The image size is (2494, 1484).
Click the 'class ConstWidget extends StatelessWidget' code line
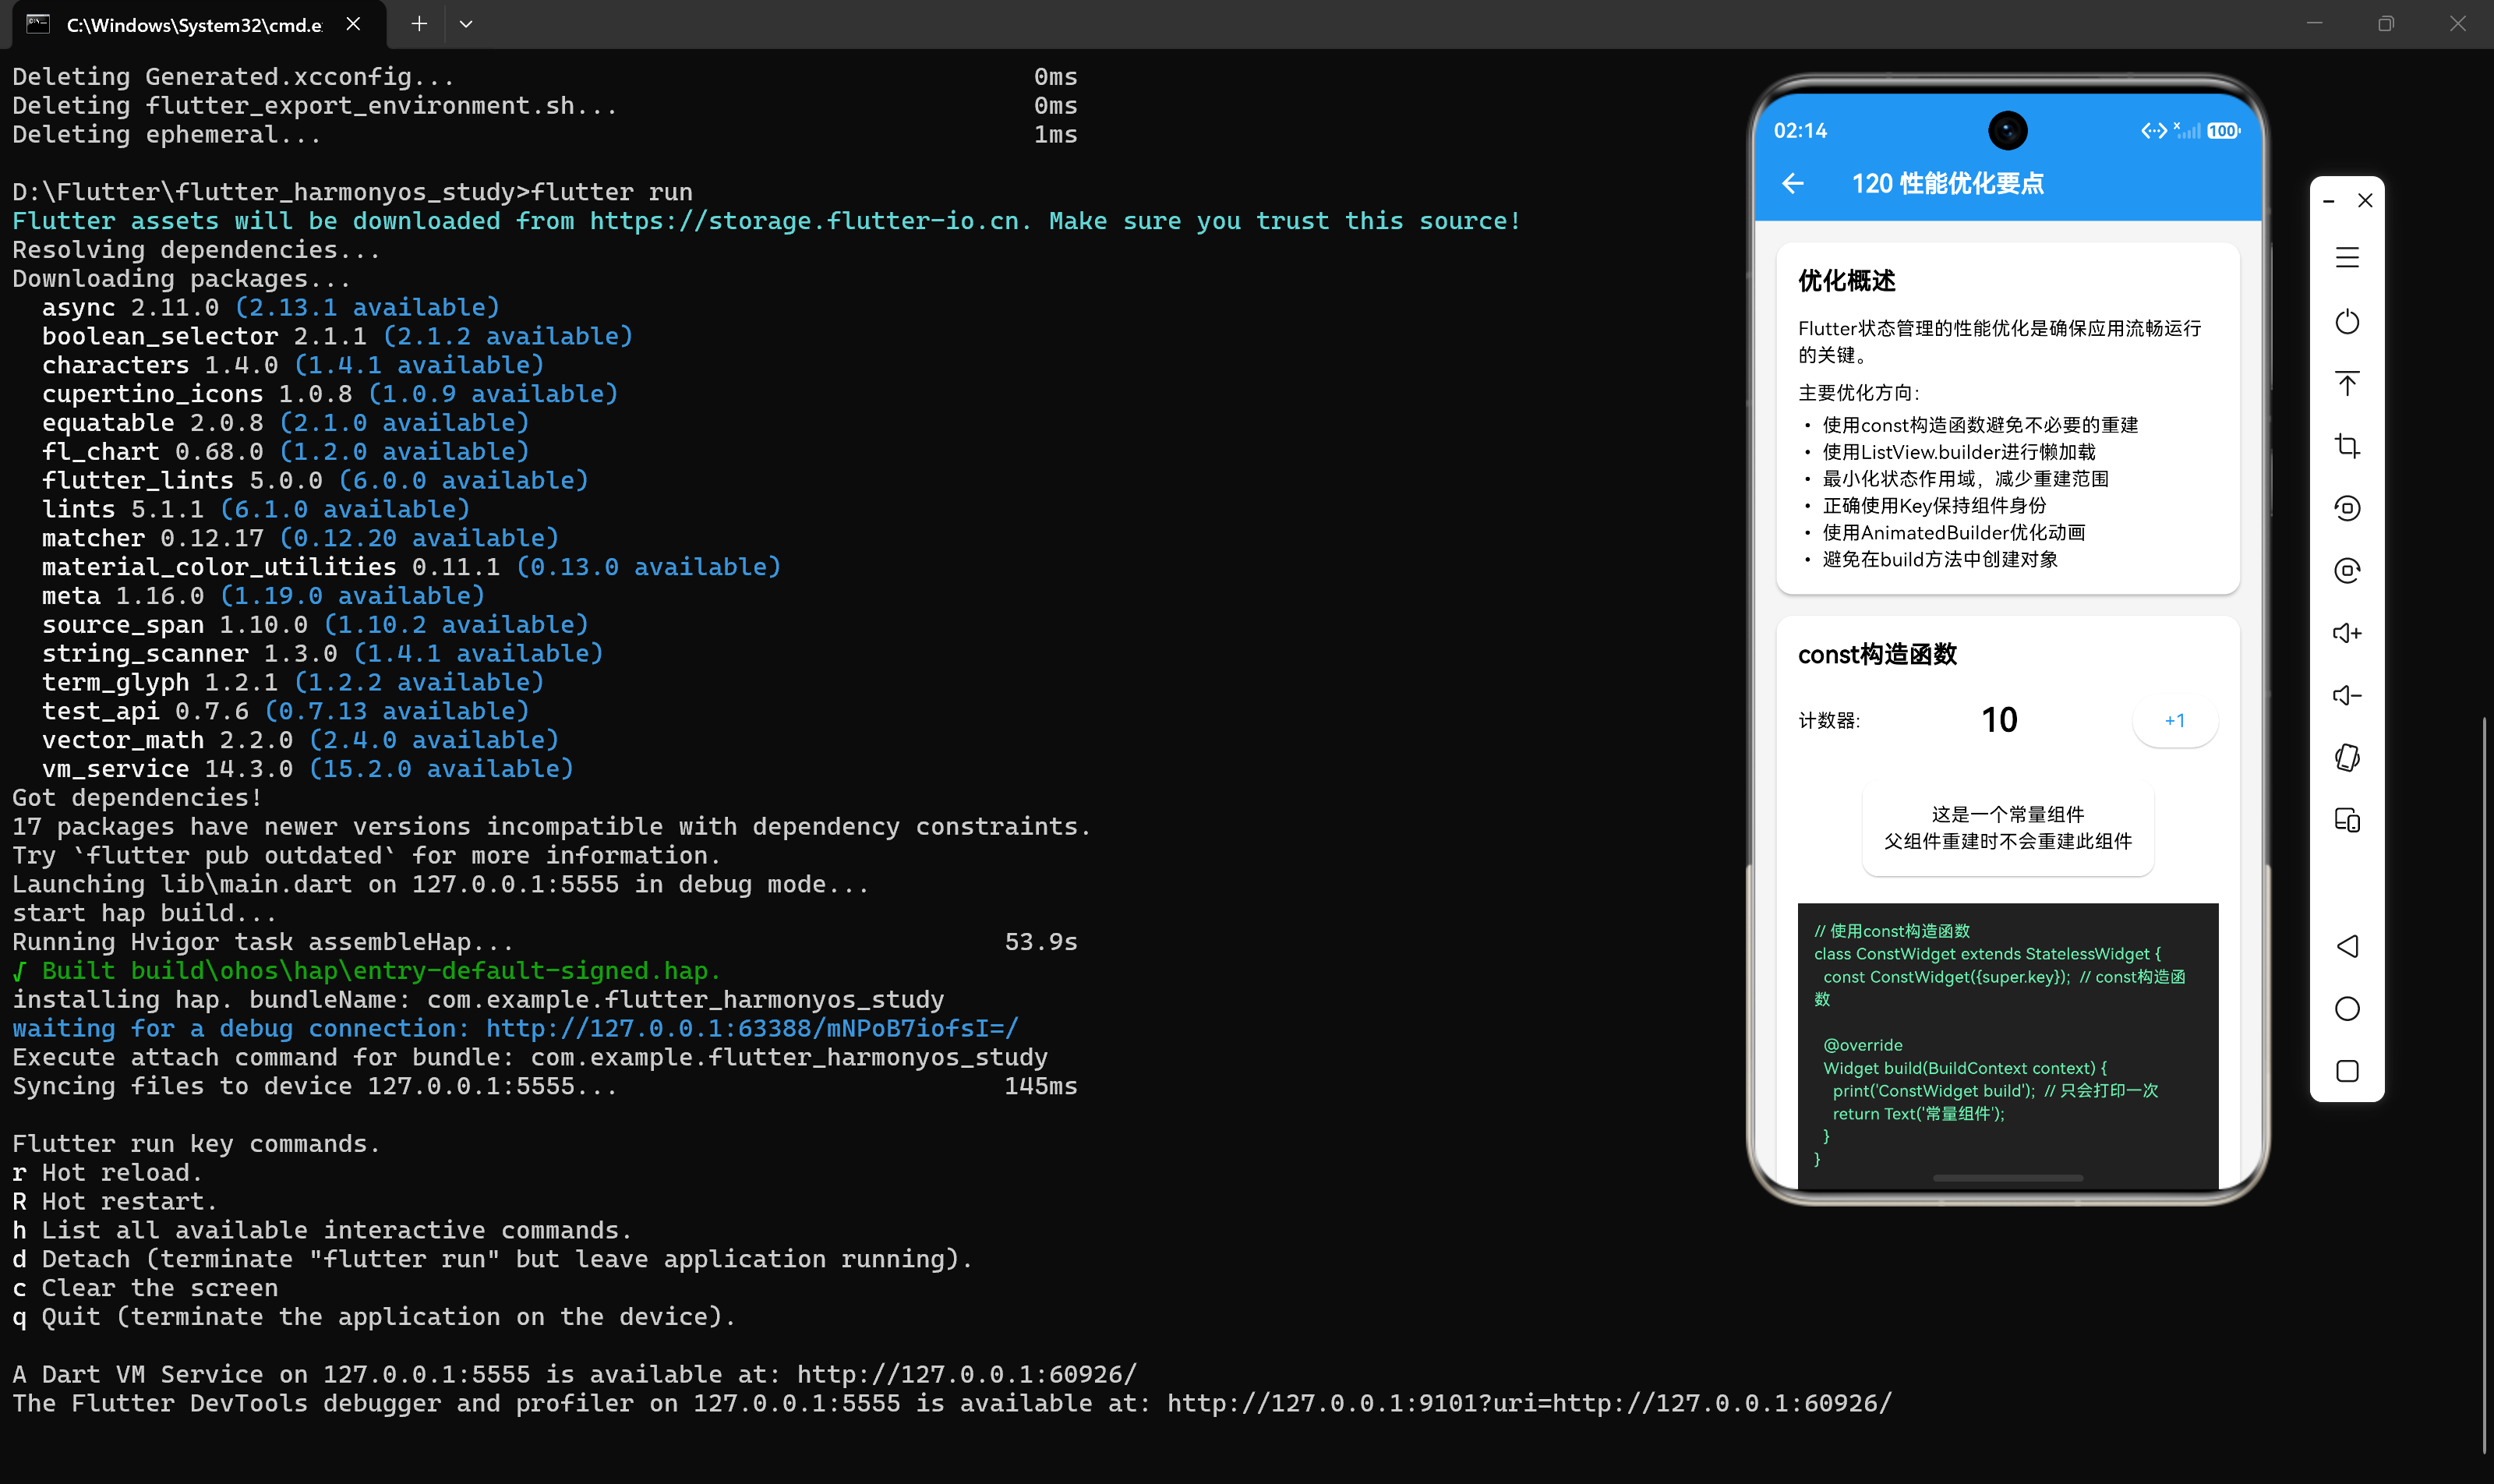(x=1988, y=954)
